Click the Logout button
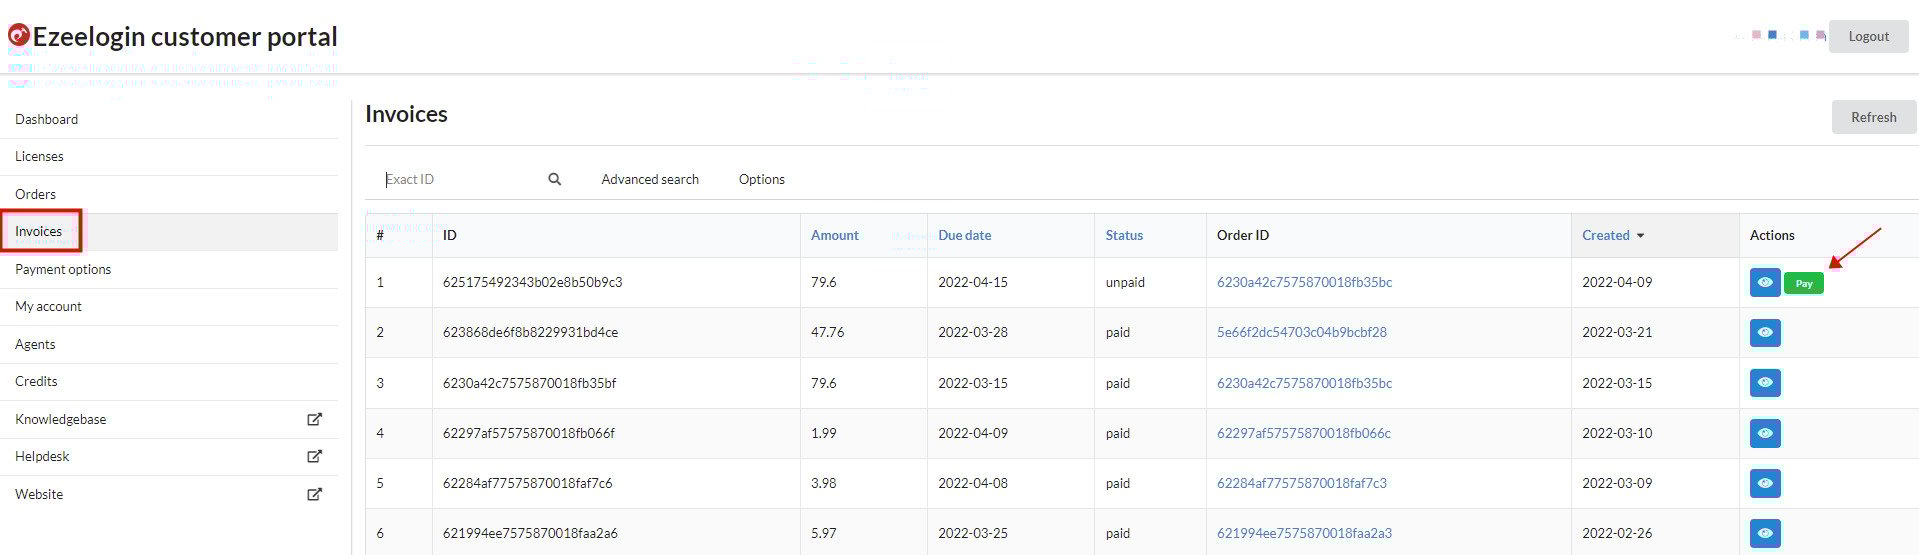1919x555 pixels. pyautogui.click(x=1868, y=36)
